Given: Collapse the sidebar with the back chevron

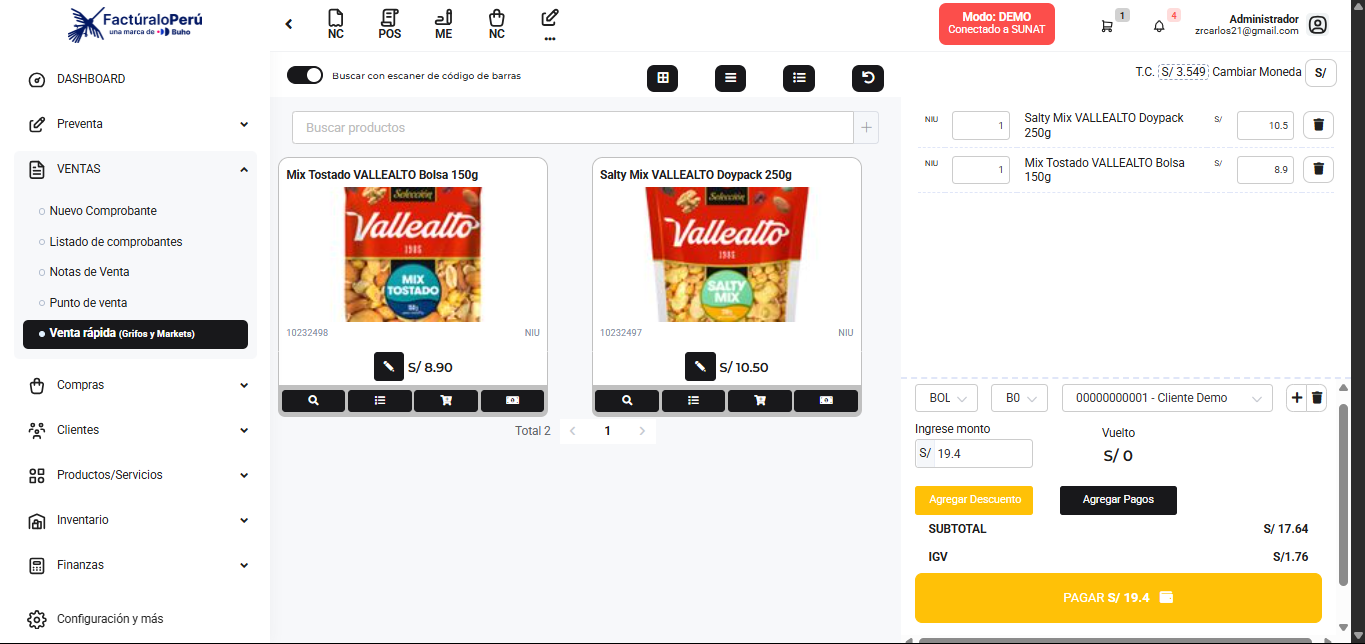Looking at the screenshot, I should pyautogui.click(x=289, y=24).
